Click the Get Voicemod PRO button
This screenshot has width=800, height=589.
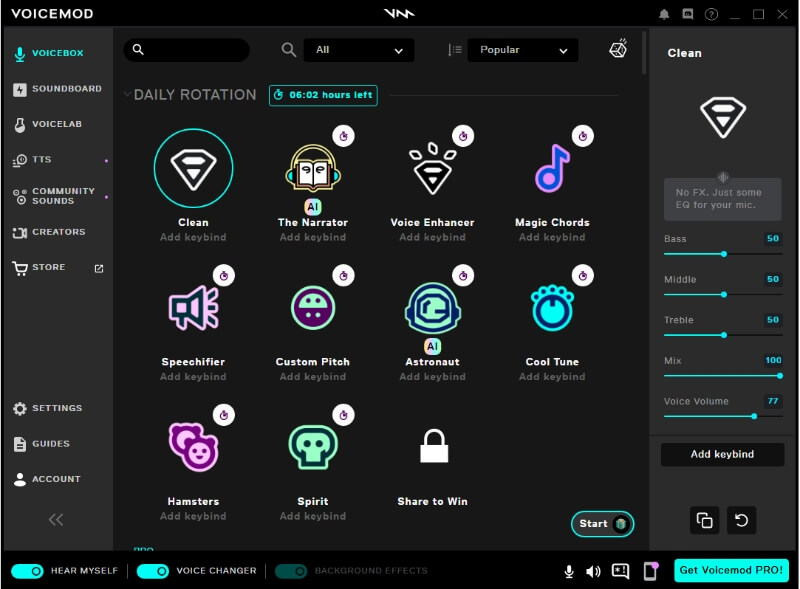[x=731, y=570]
